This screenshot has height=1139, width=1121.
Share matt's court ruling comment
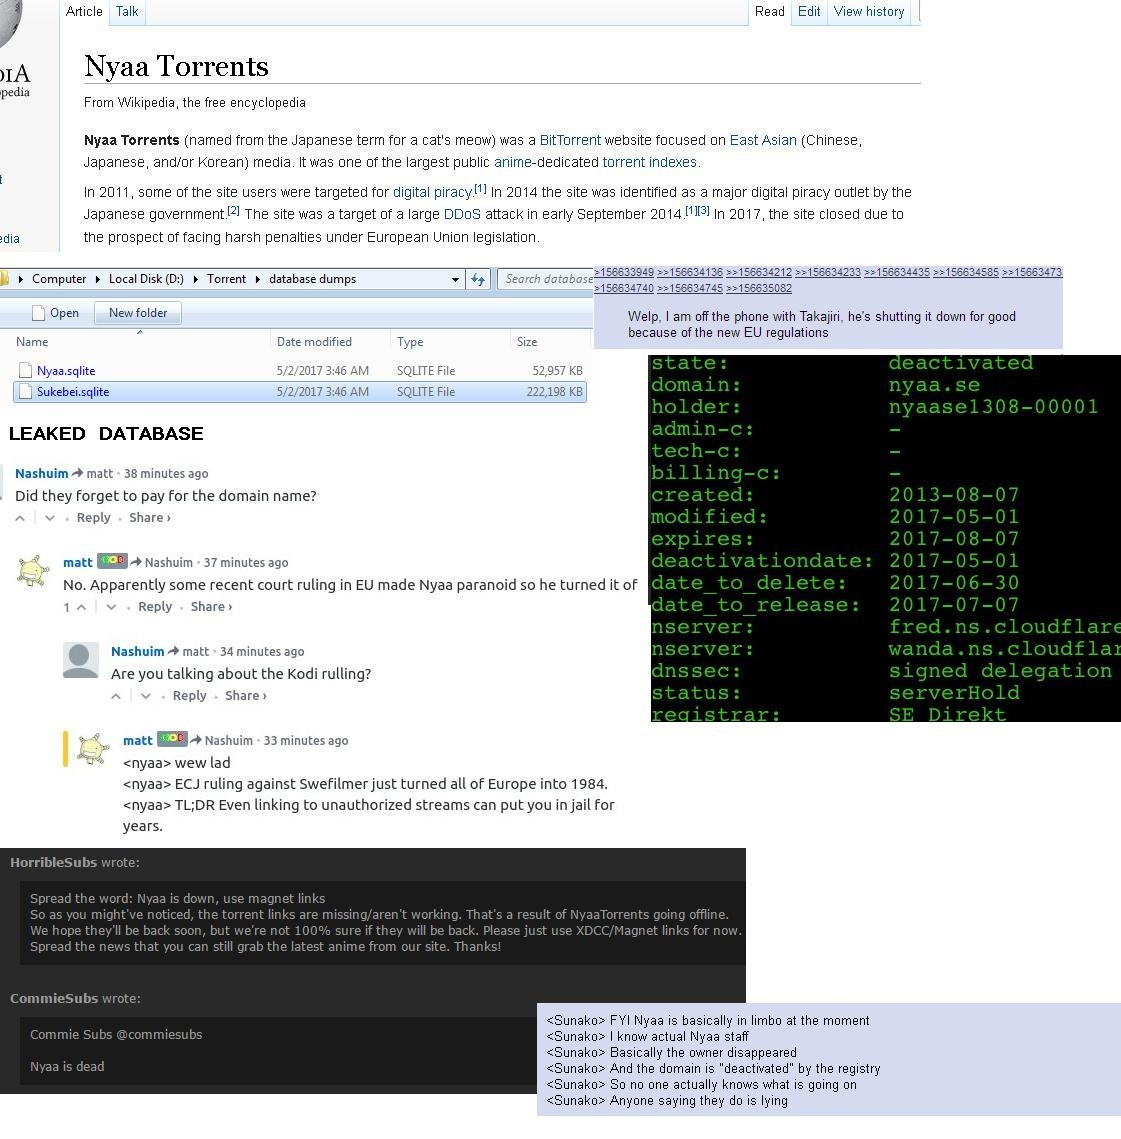click(211, 607)
